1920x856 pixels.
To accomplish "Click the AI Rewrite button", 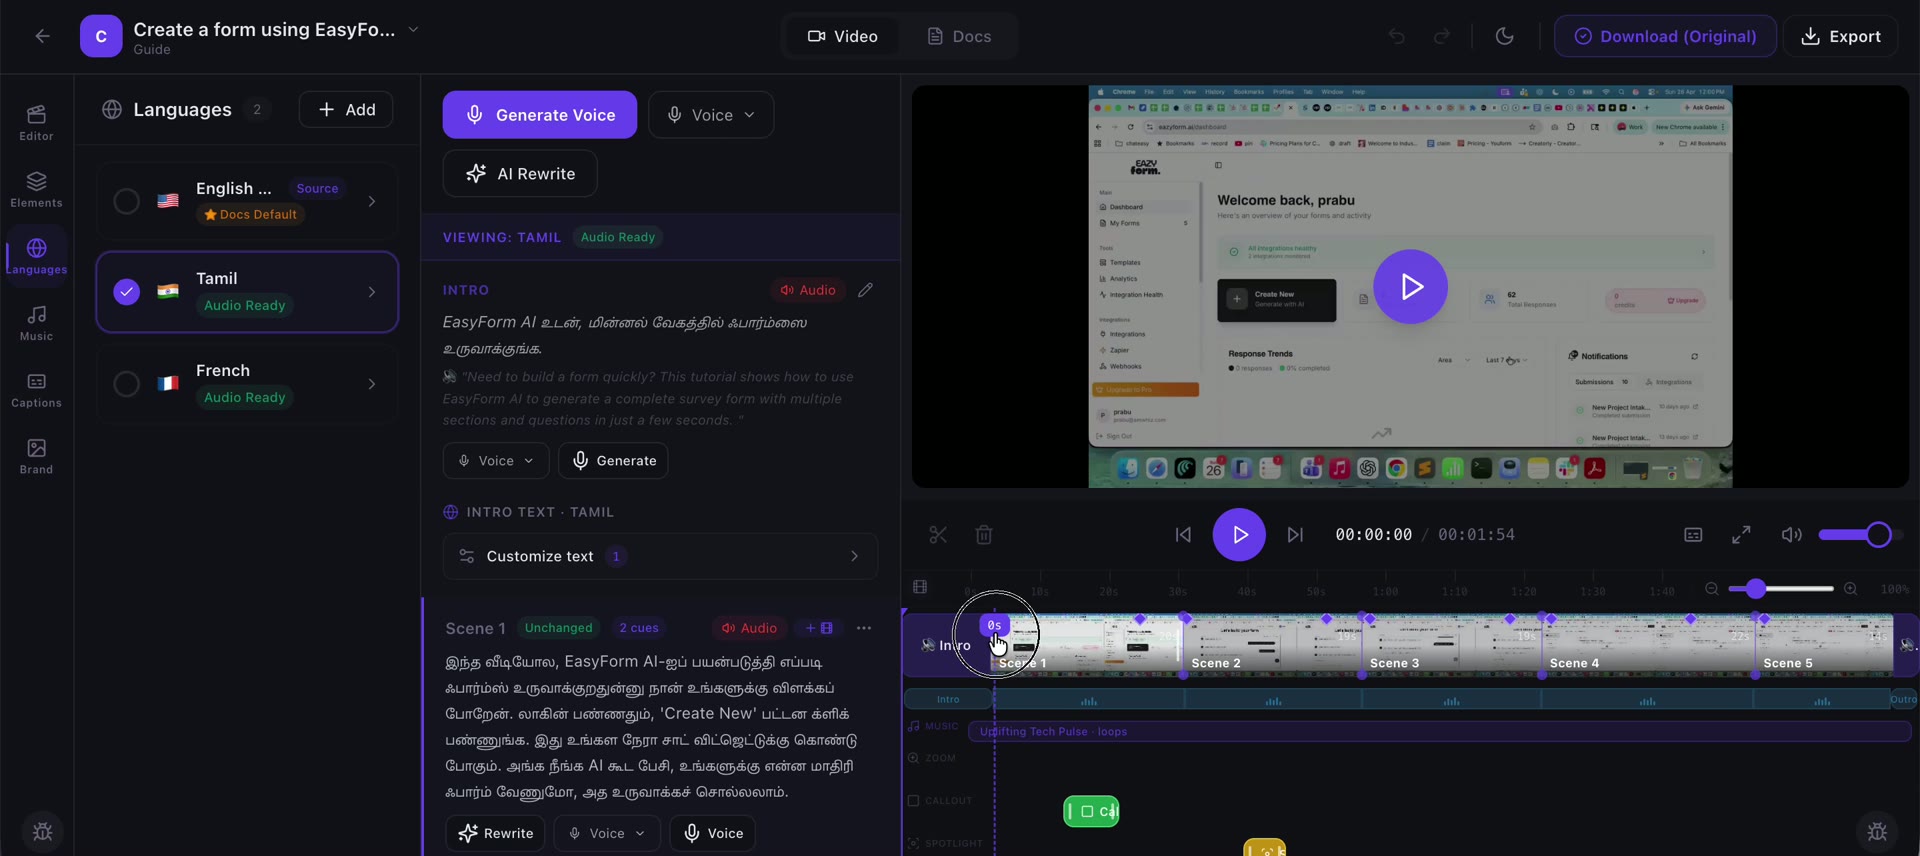I will tap(520, 174).
